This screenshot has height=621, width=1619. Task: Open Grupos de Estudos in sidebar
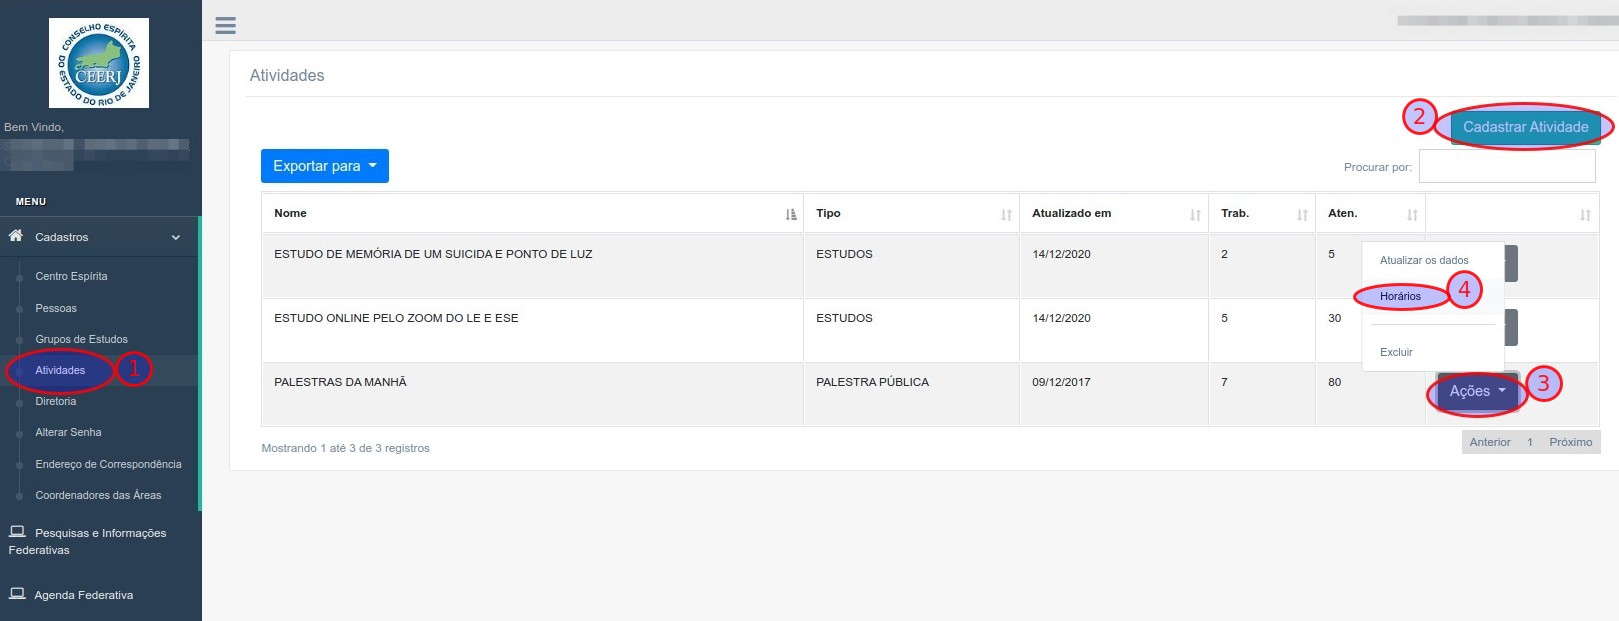[x=81, y=339]
